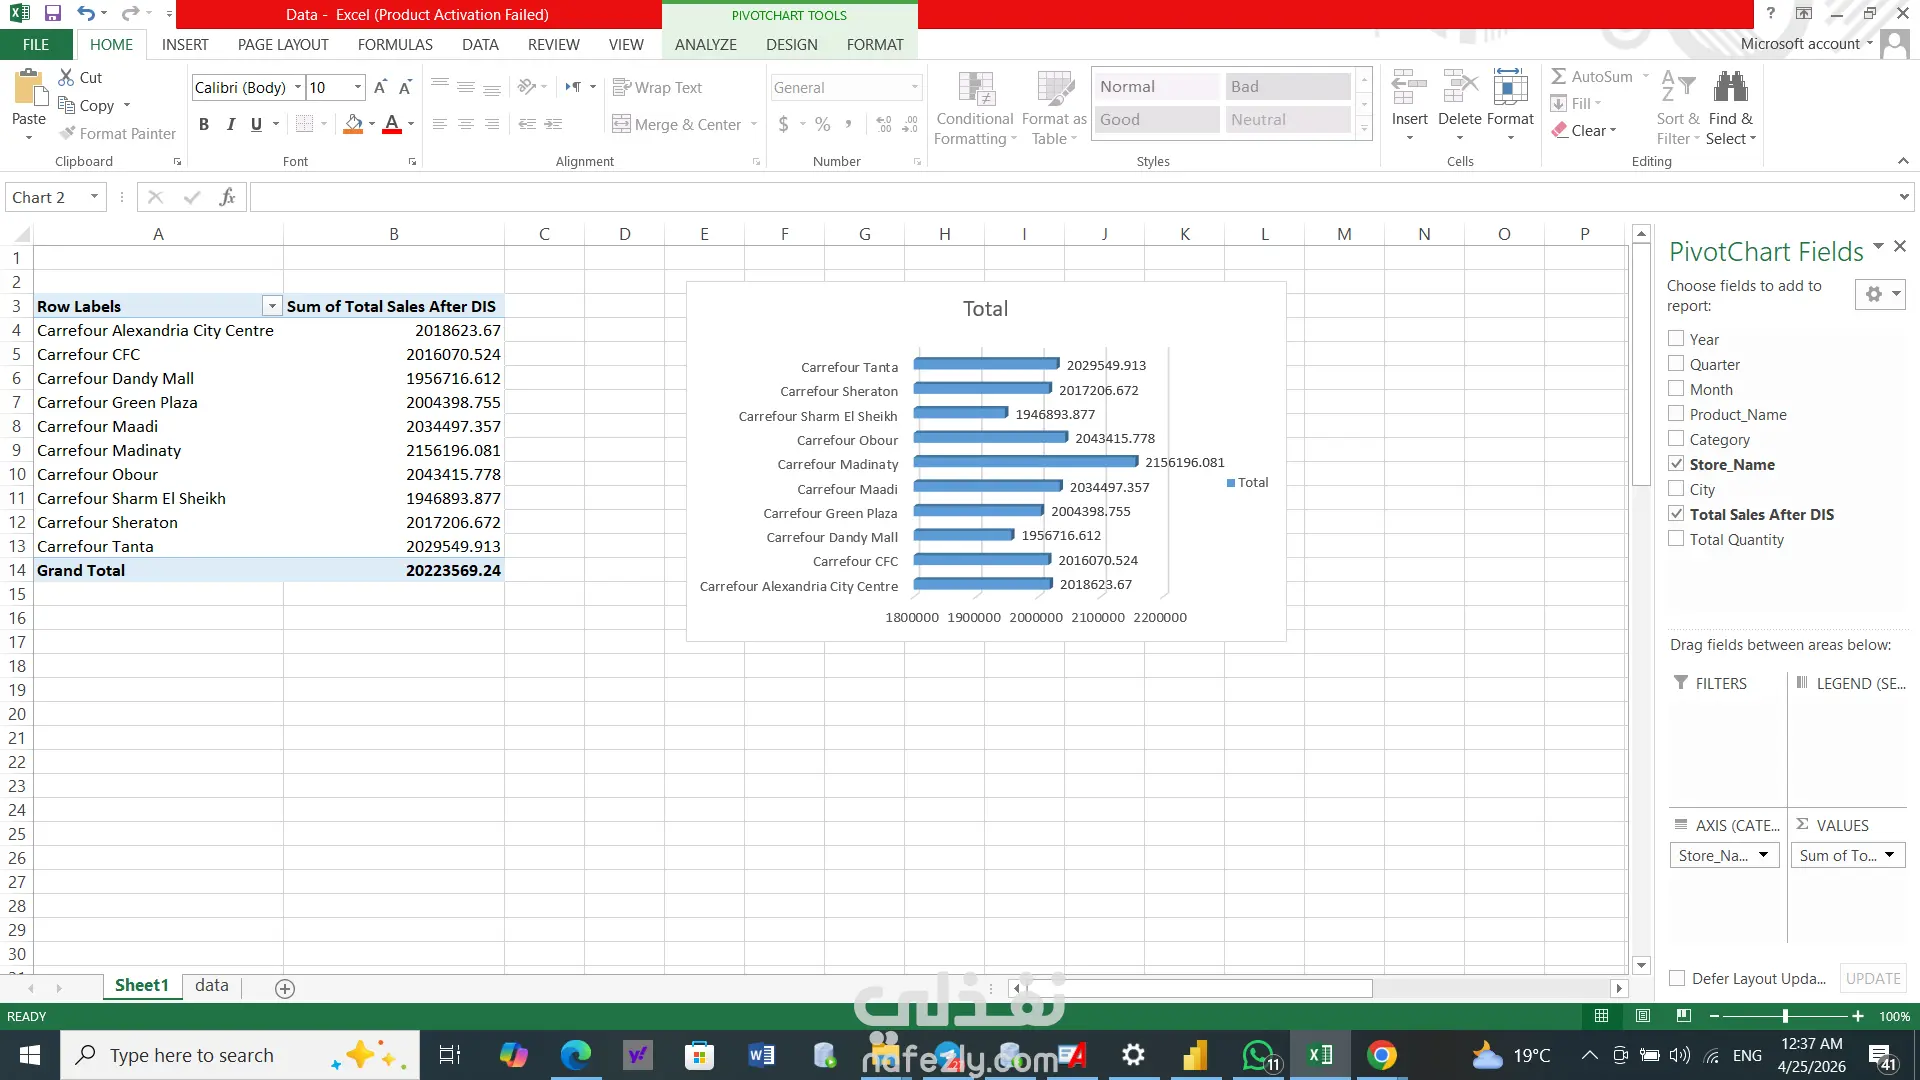Apply Accounting dollar number format
Image resolution: width=1920 pixels, height=1080 pixels.
coord(784,124)
